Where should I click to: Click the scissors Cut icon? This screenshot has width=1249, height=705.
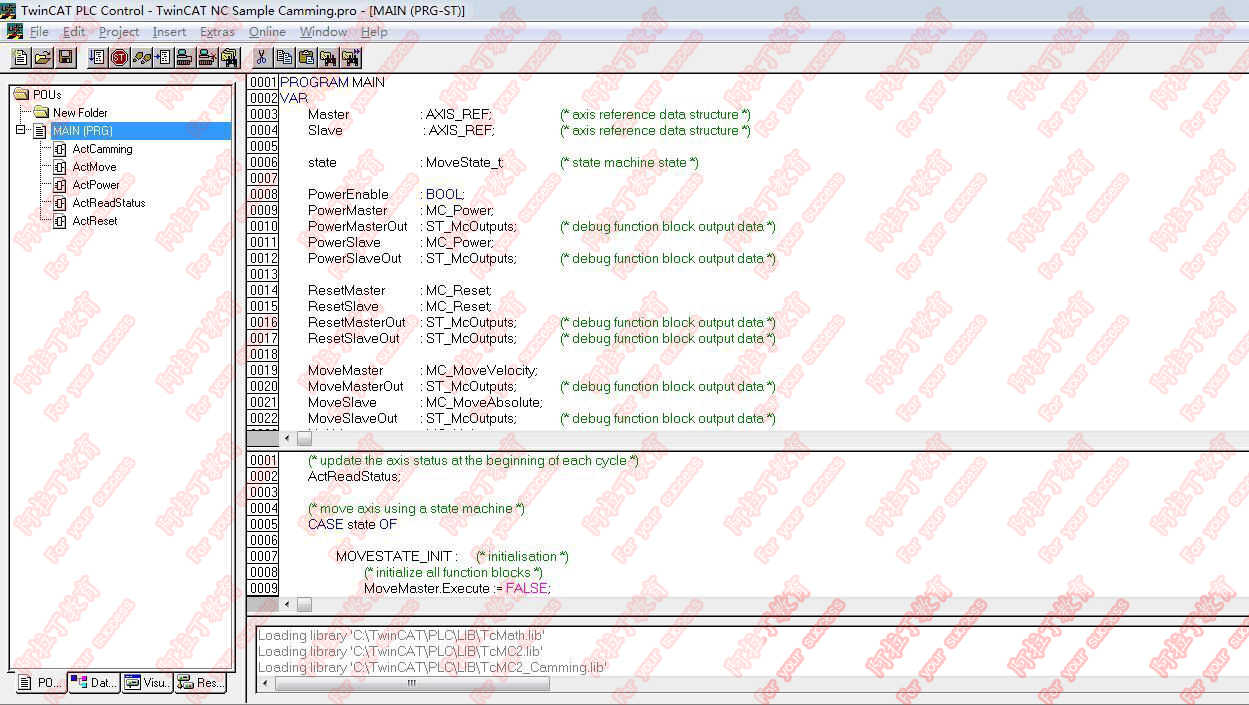coord(261,57)
